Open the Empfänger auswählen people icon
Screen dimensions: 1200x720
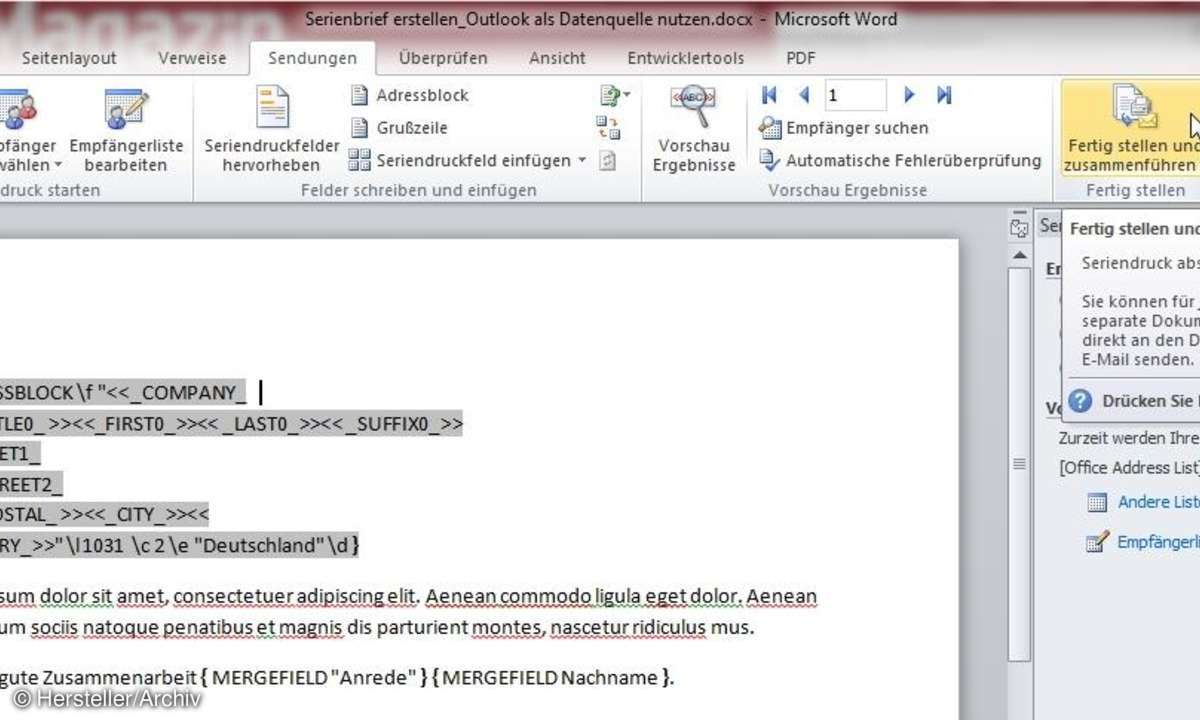(18, 109)
